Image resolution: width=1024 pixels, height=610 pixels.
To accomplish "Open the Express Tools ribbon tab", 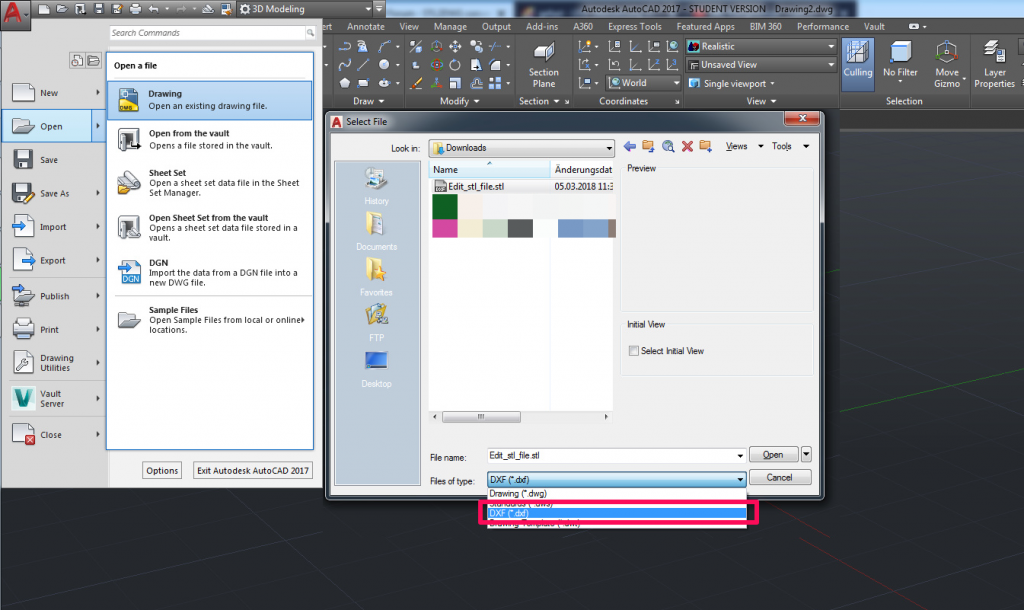I will [x=635, y=27].
